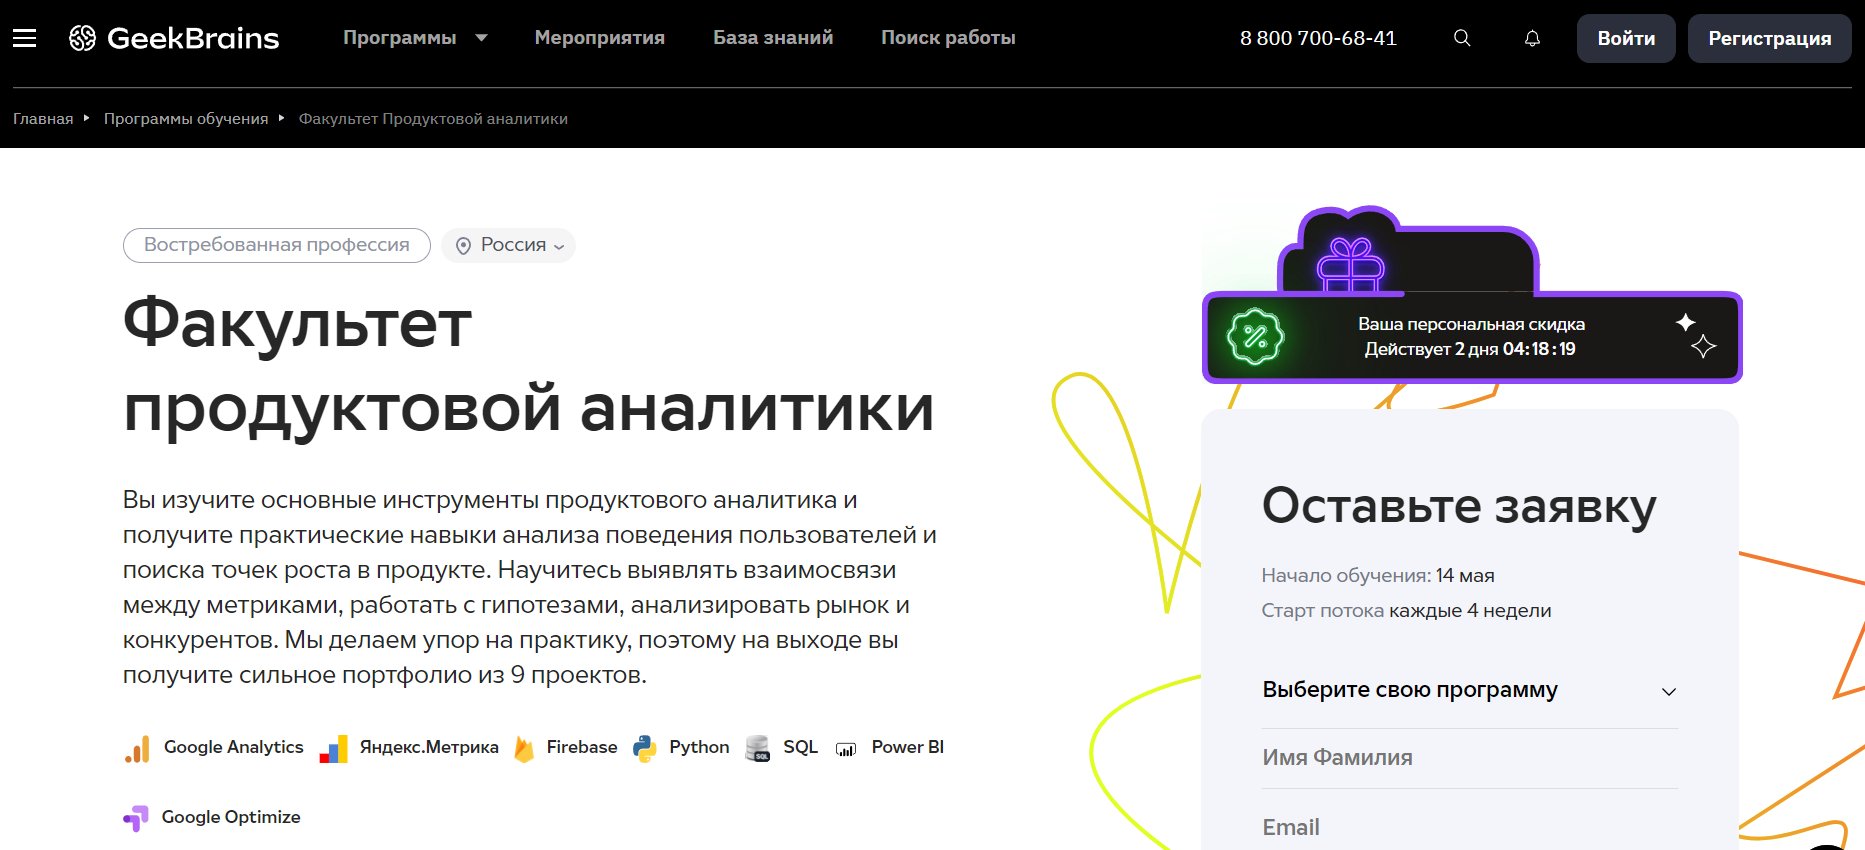Click the Начало обучения: 14 мая text
The height and width of the screenshot is (850, 1865).
[x=1378, y=575]
